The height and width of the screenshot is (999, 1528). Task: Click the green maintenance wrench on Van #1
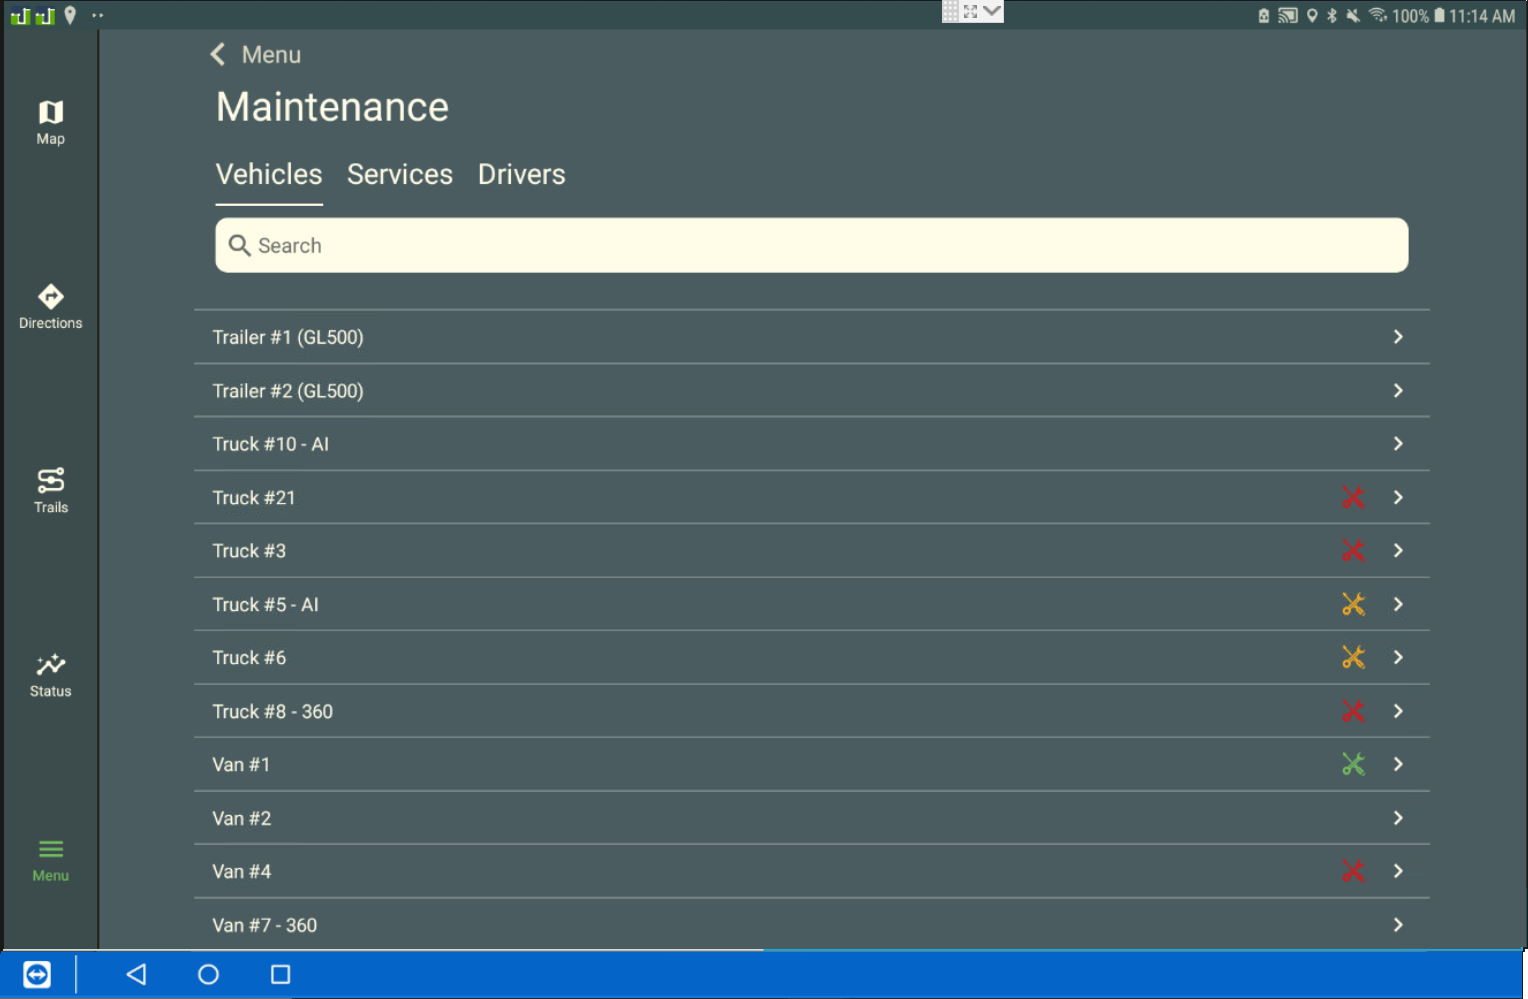[x=1354, y=764]
